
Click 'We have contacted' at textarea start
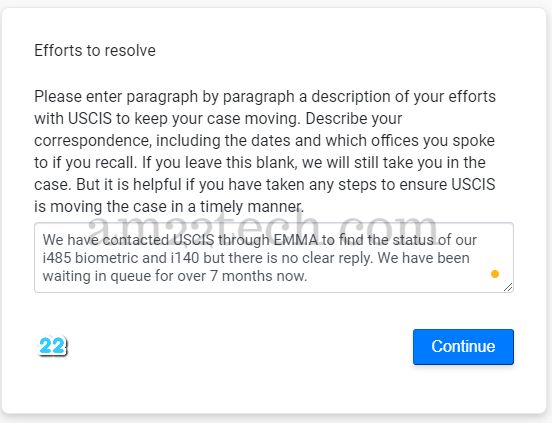click(x=106, y=240)
